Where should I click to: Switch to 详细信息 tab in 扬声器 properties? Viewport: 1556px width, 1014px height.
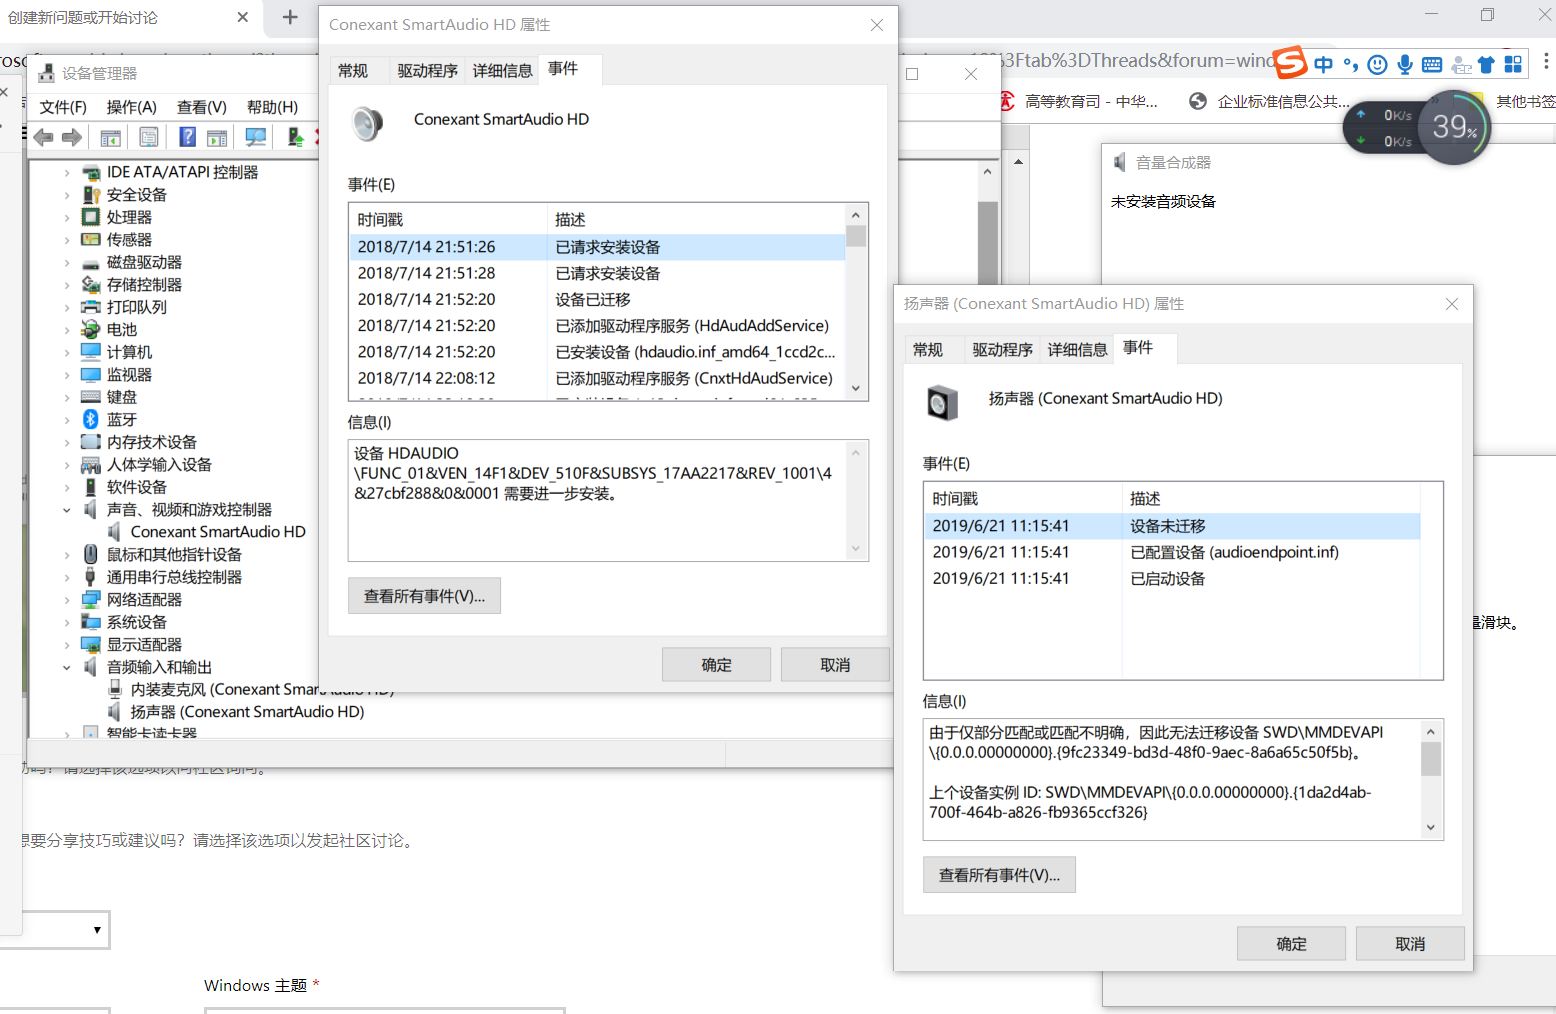point(1078,349)
